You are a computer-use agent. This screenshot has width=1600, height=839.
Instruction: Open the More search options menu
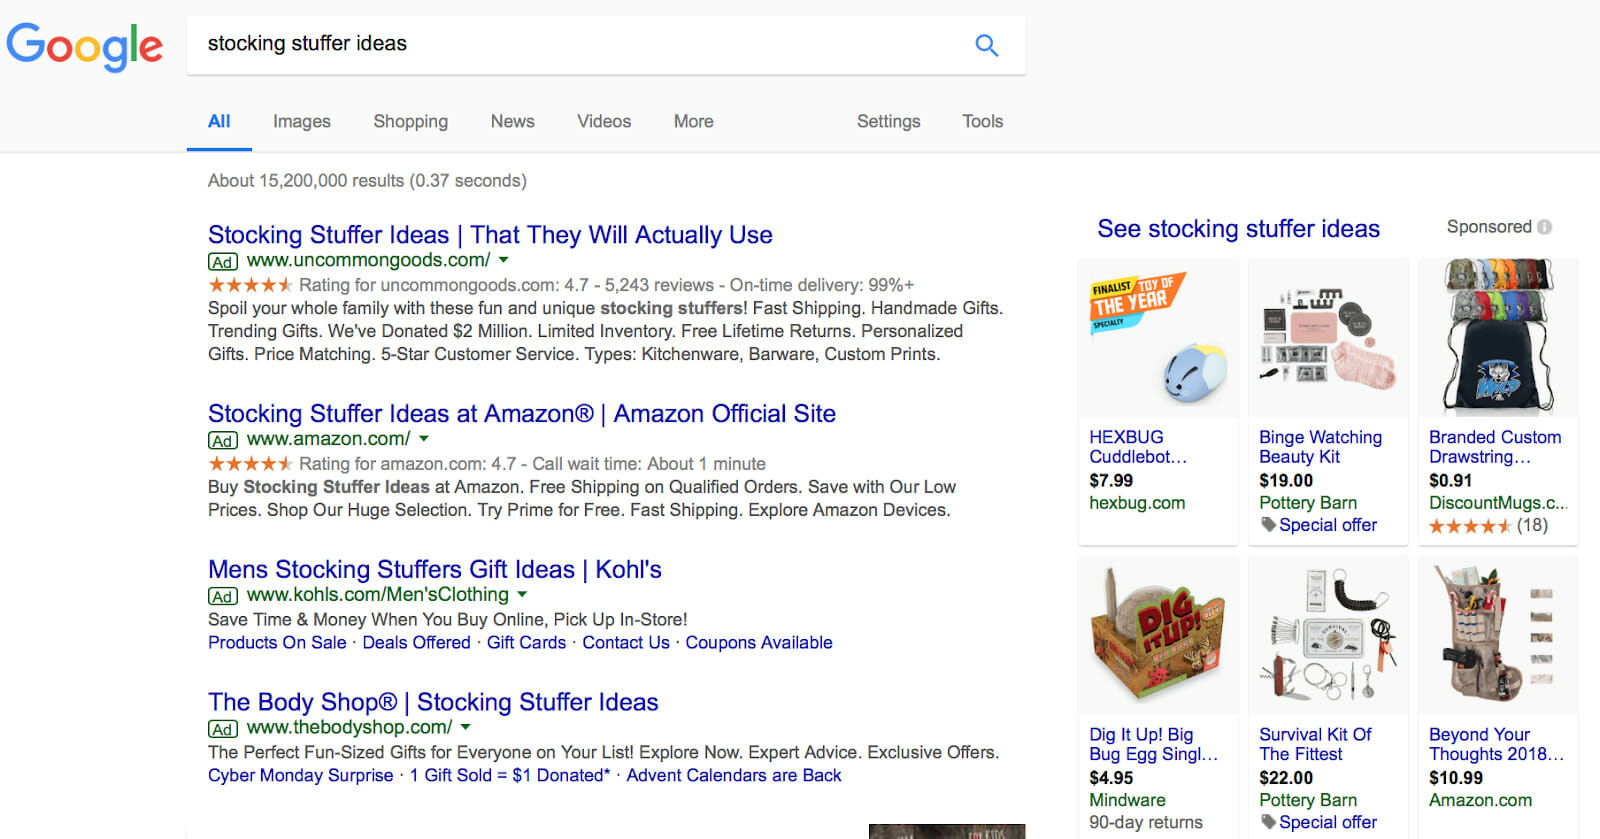693,121
